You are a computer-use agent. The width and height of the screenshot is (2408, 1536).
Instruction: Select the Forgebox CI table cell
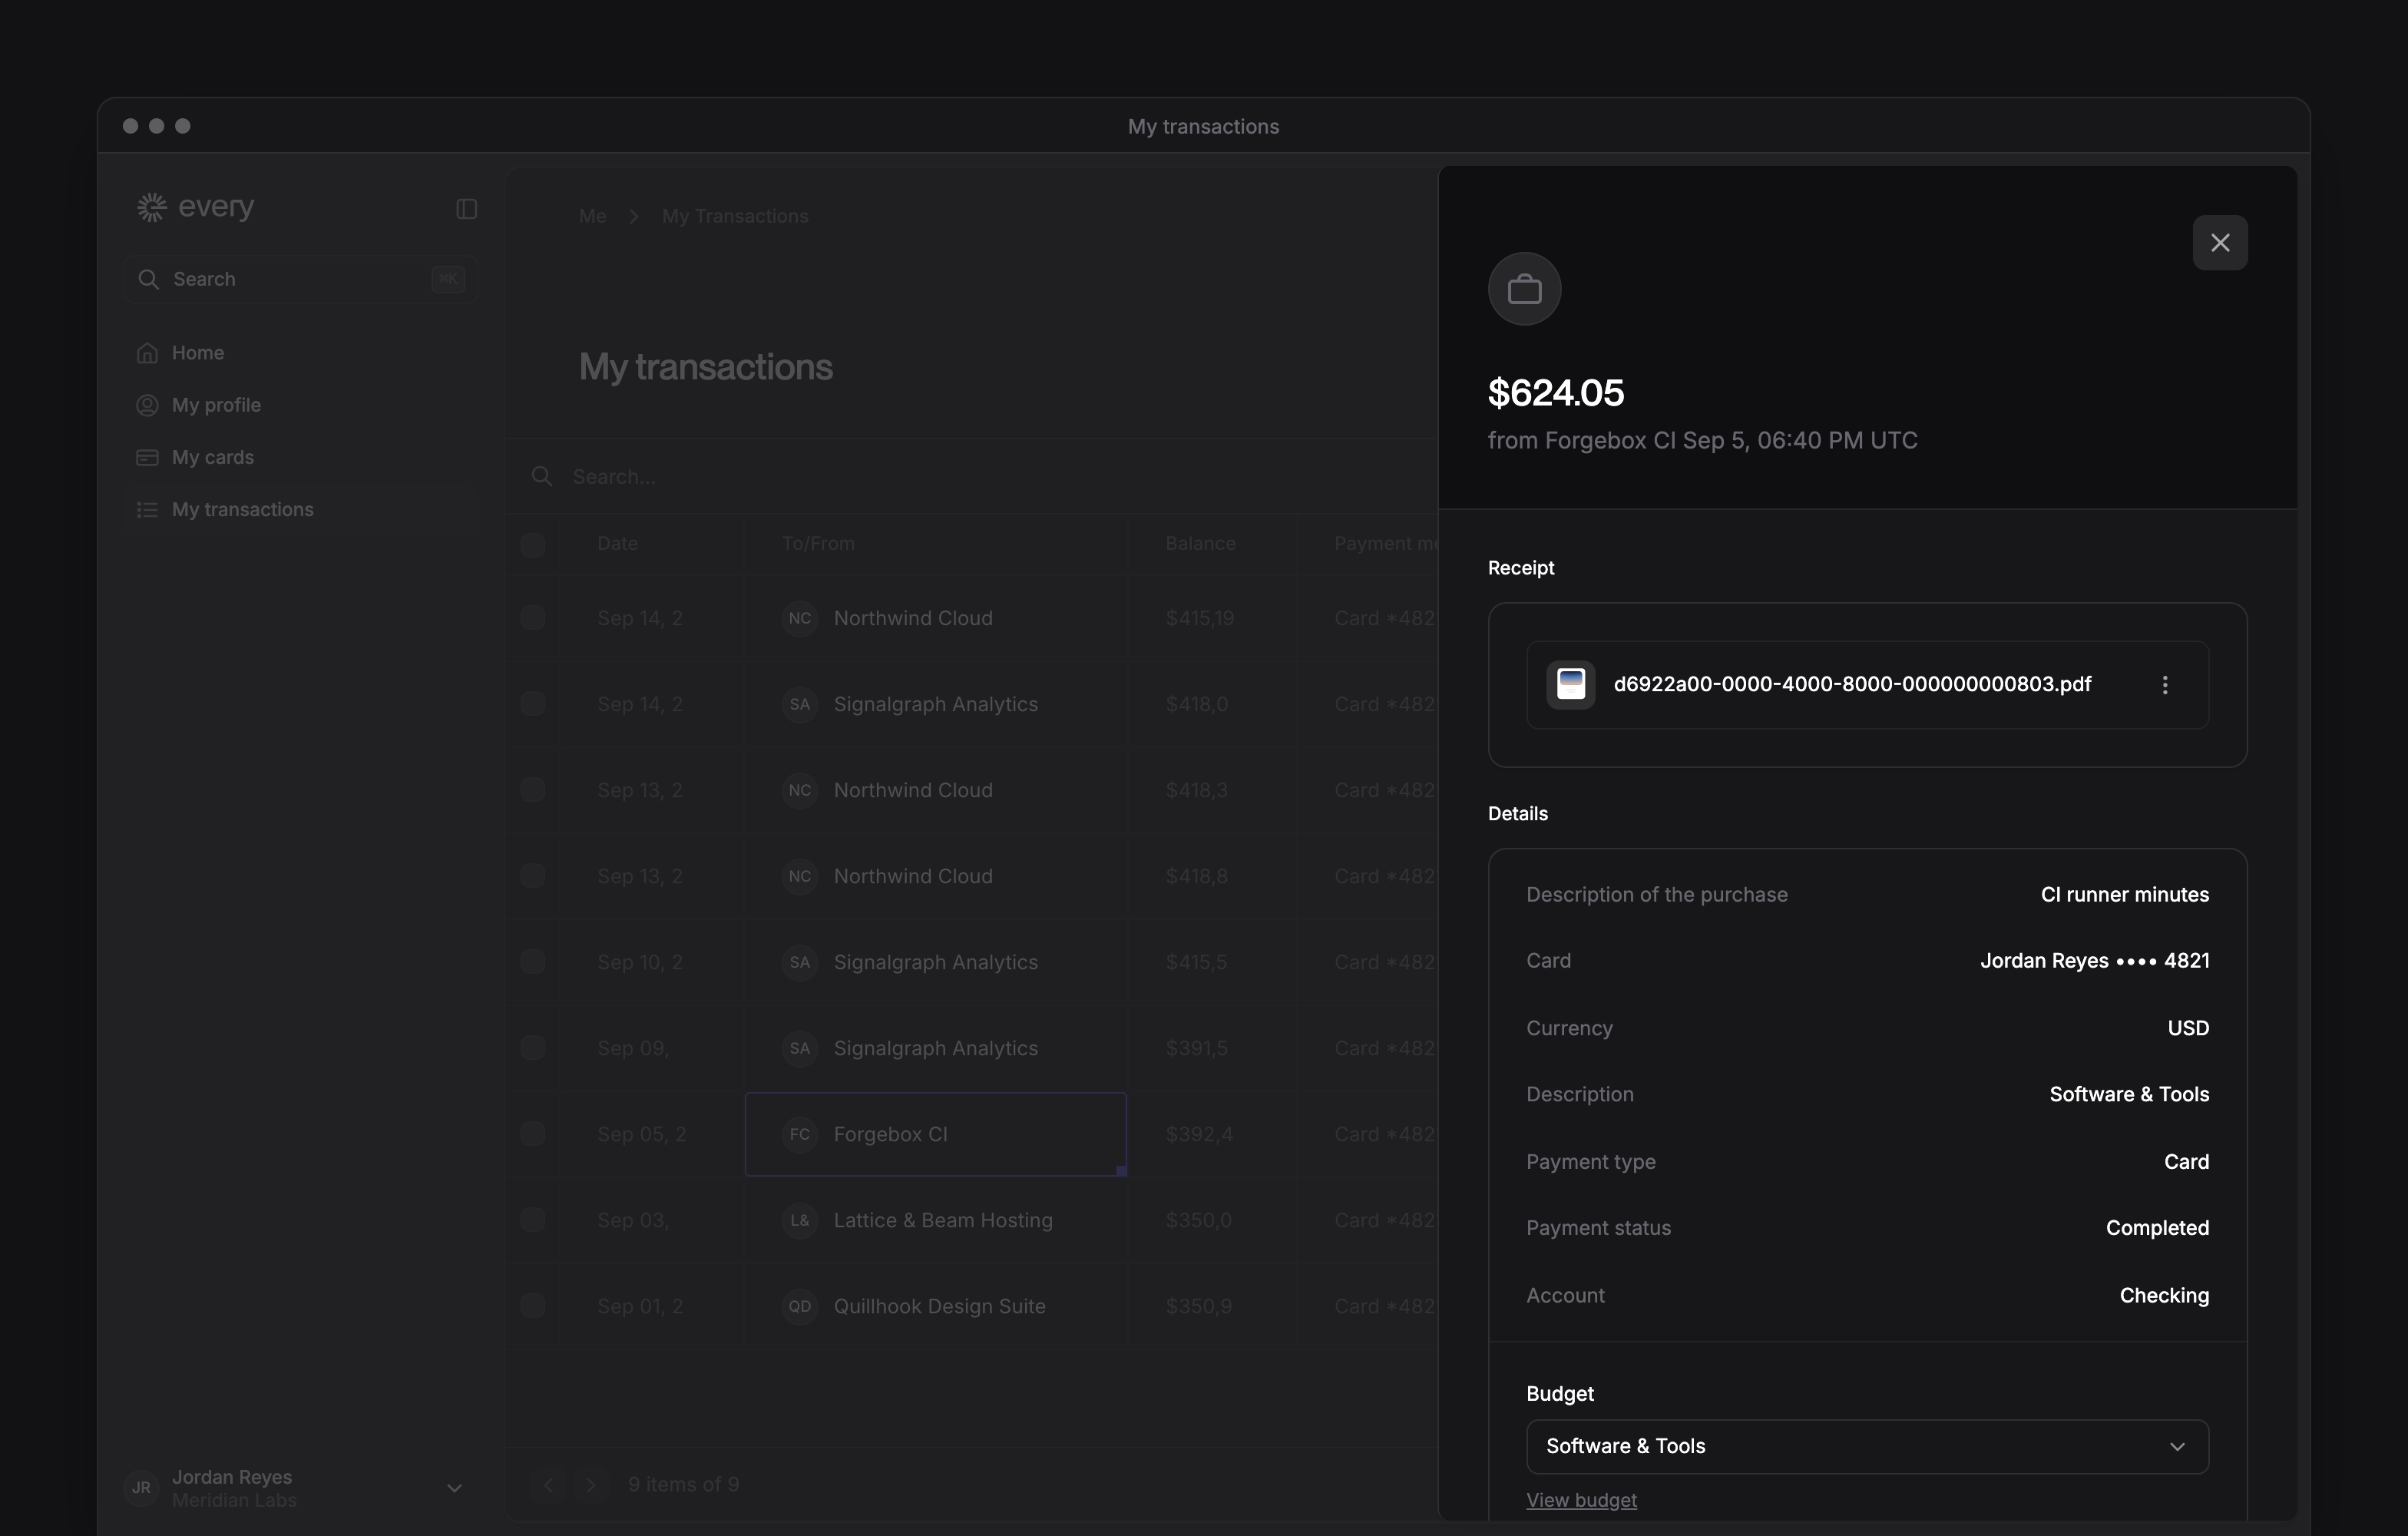tap(936, 1134)
